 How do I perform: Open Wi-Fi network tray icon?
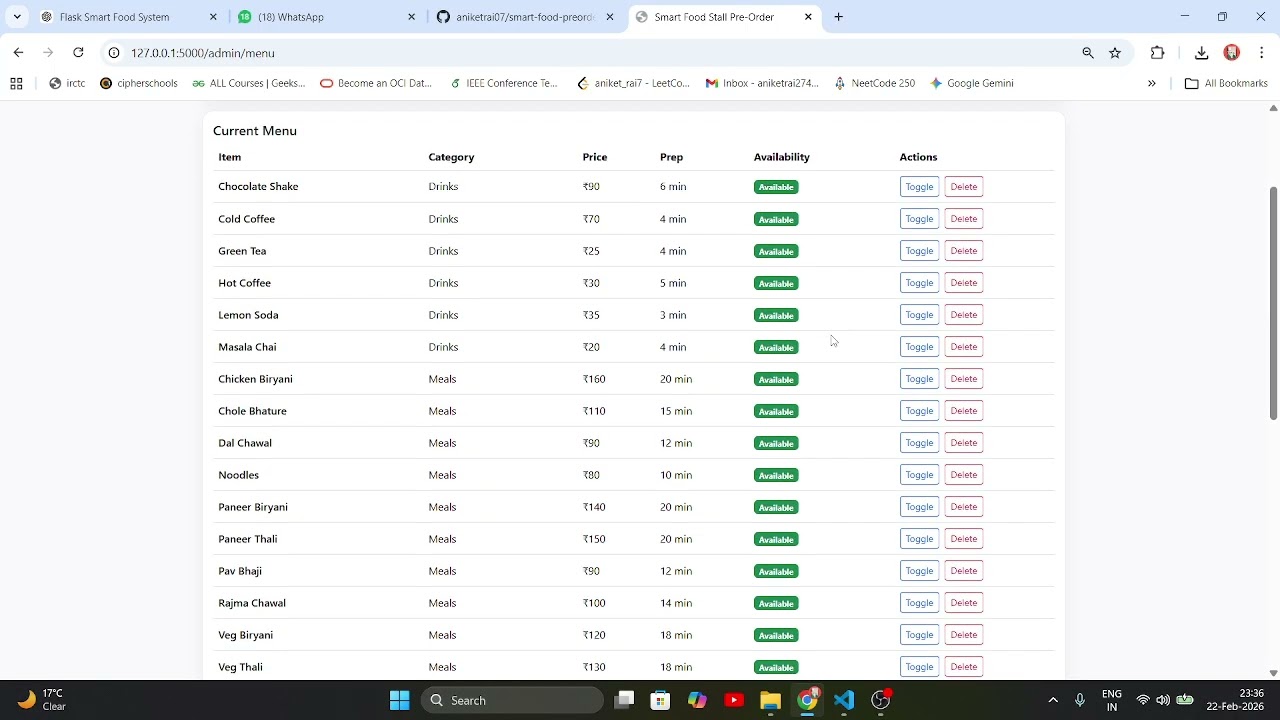[1142, 700]
